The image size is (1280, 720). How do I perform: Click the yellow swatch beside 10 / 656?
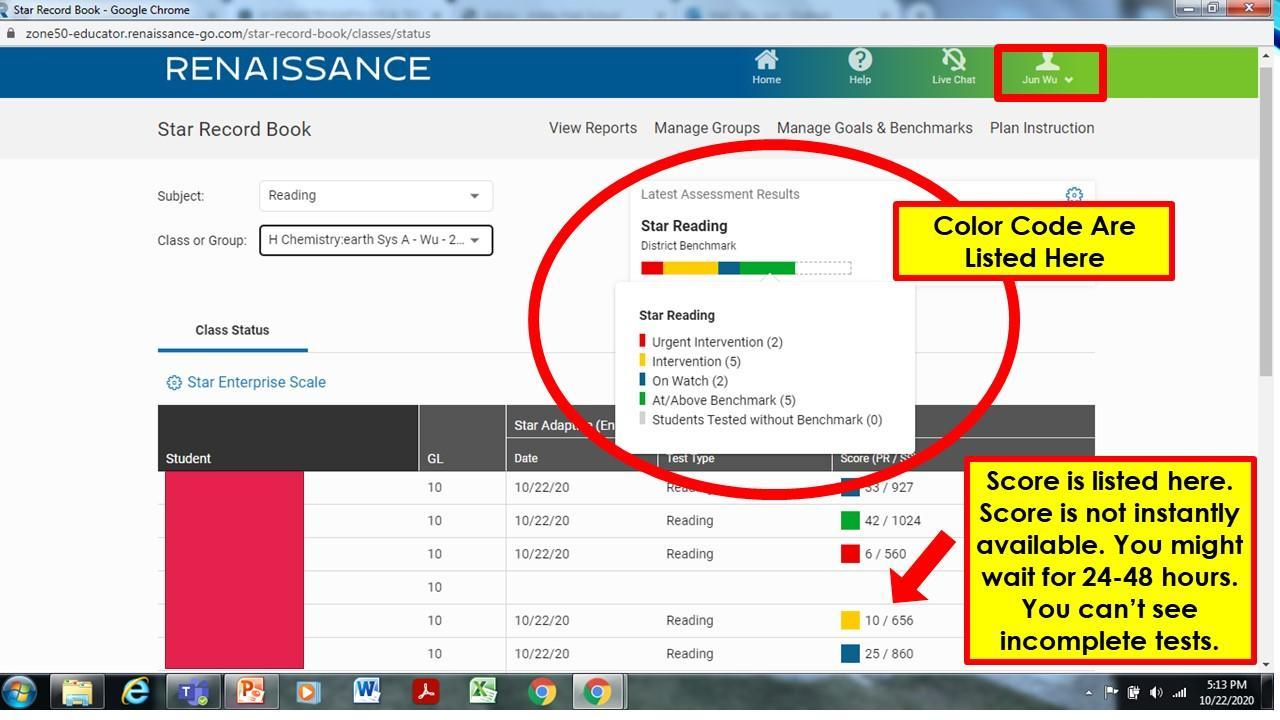850,621
